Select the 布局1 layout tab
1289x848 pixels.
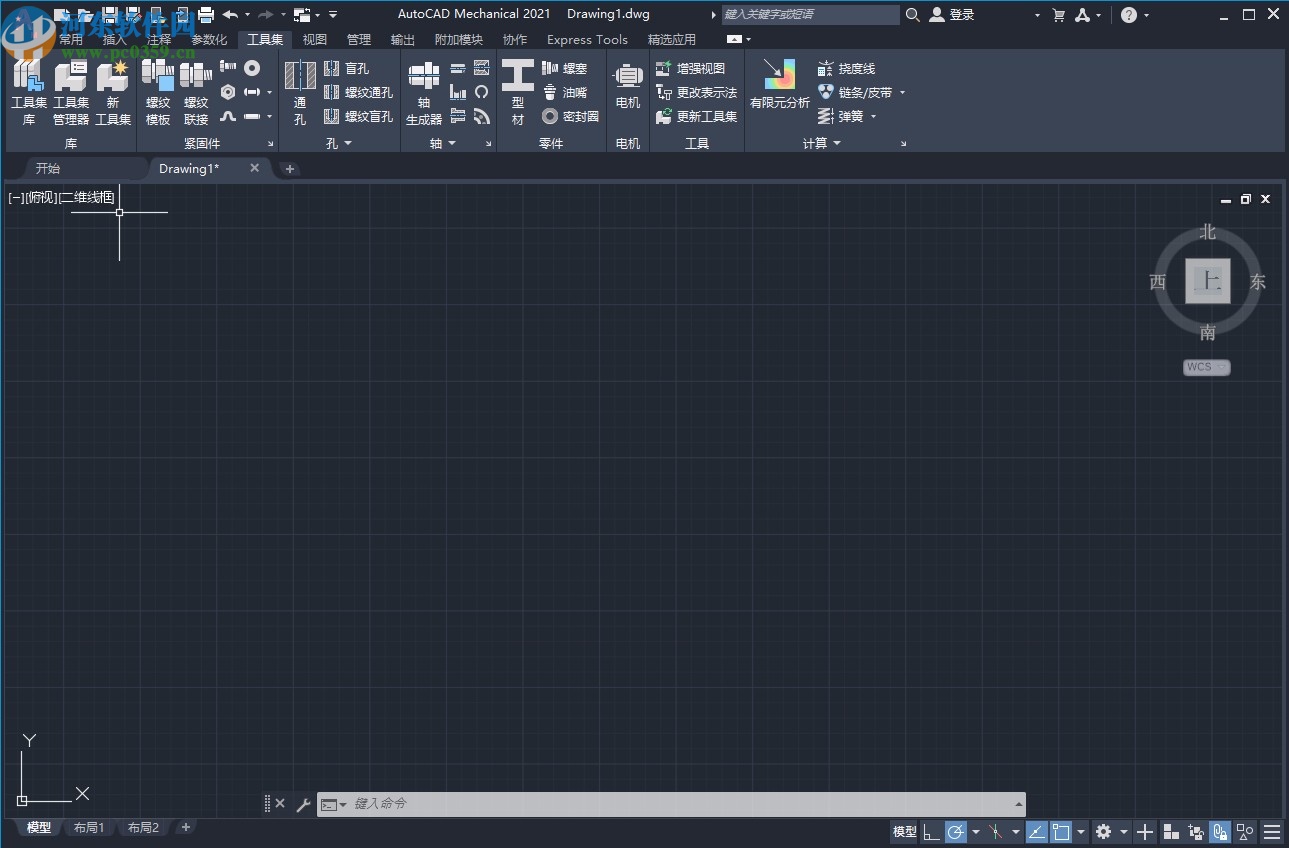(x=89, y=827)
